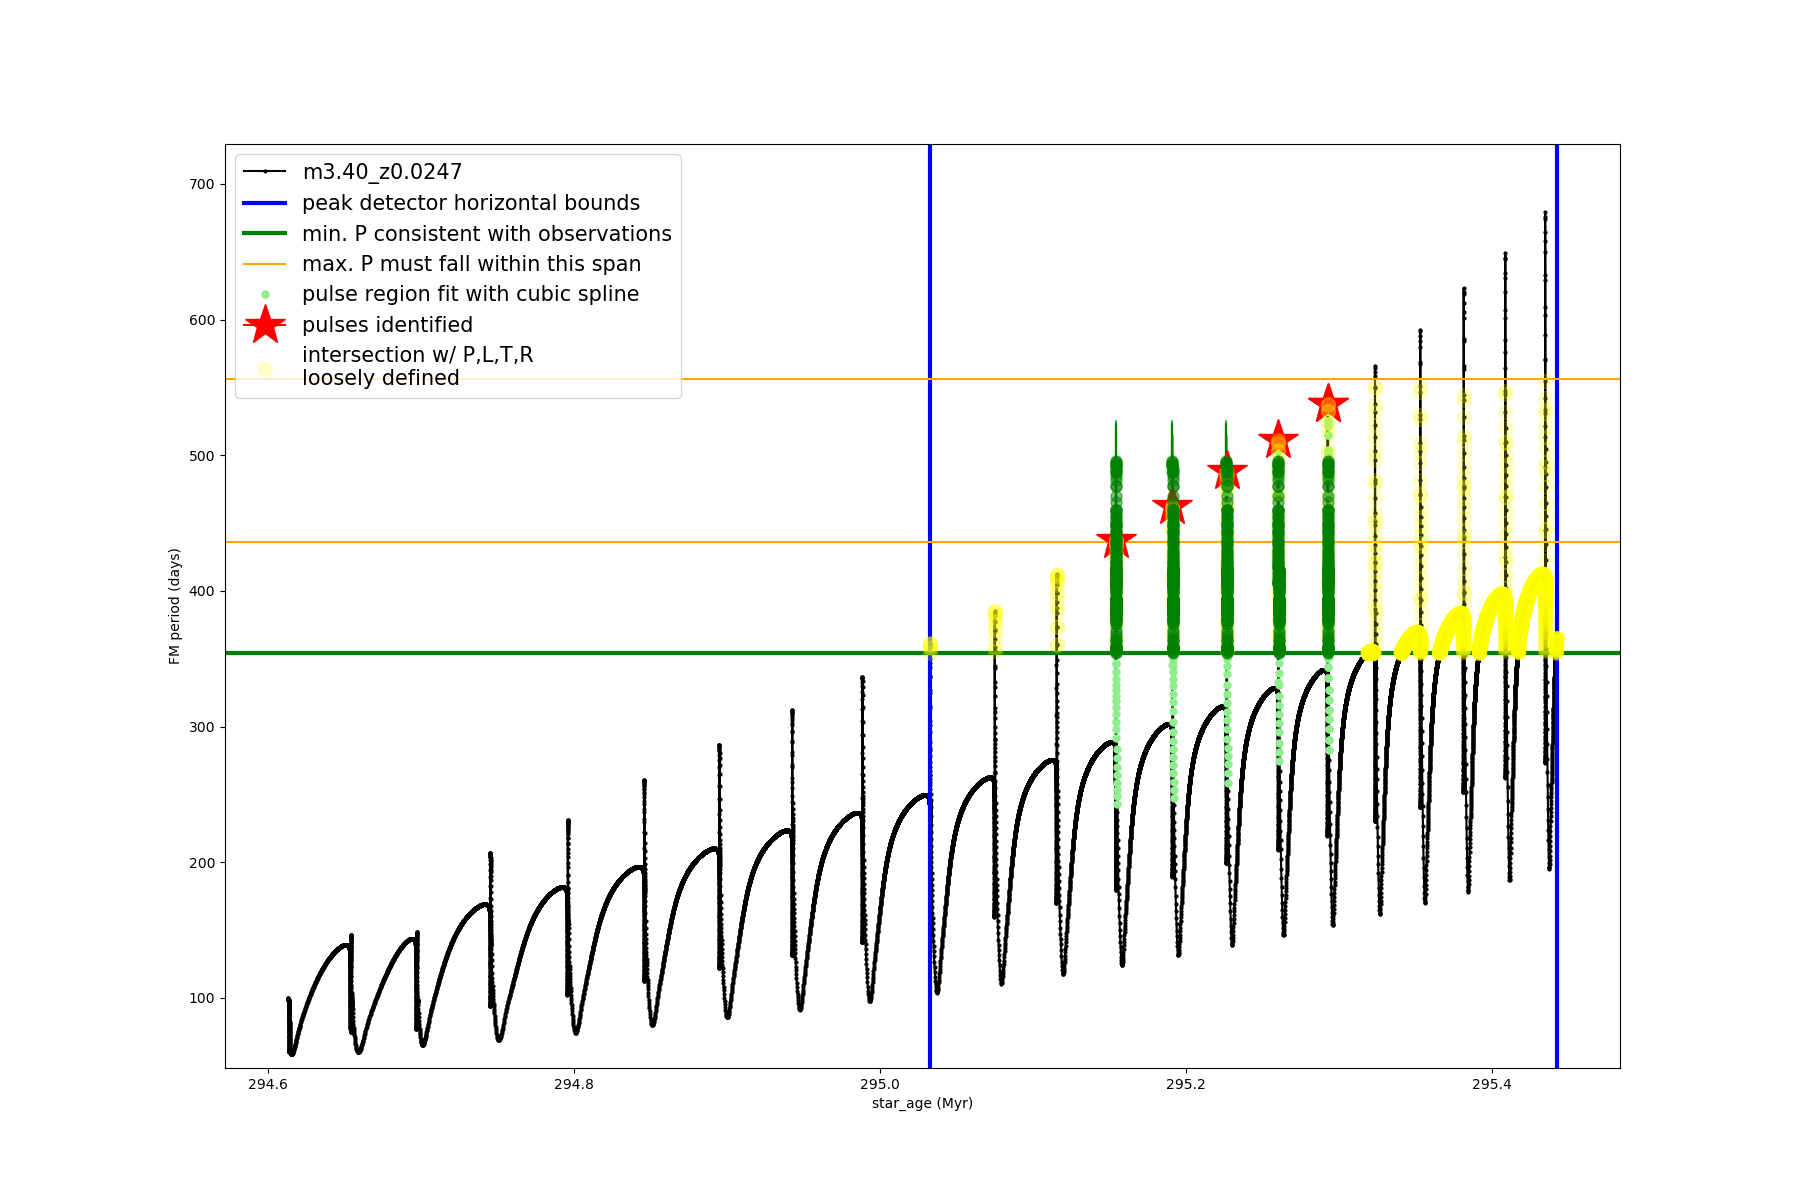The height and width of the screenshot is (1200, 1800).
Task: Click 'pulses identified' legend label
Action: (387, 325)
